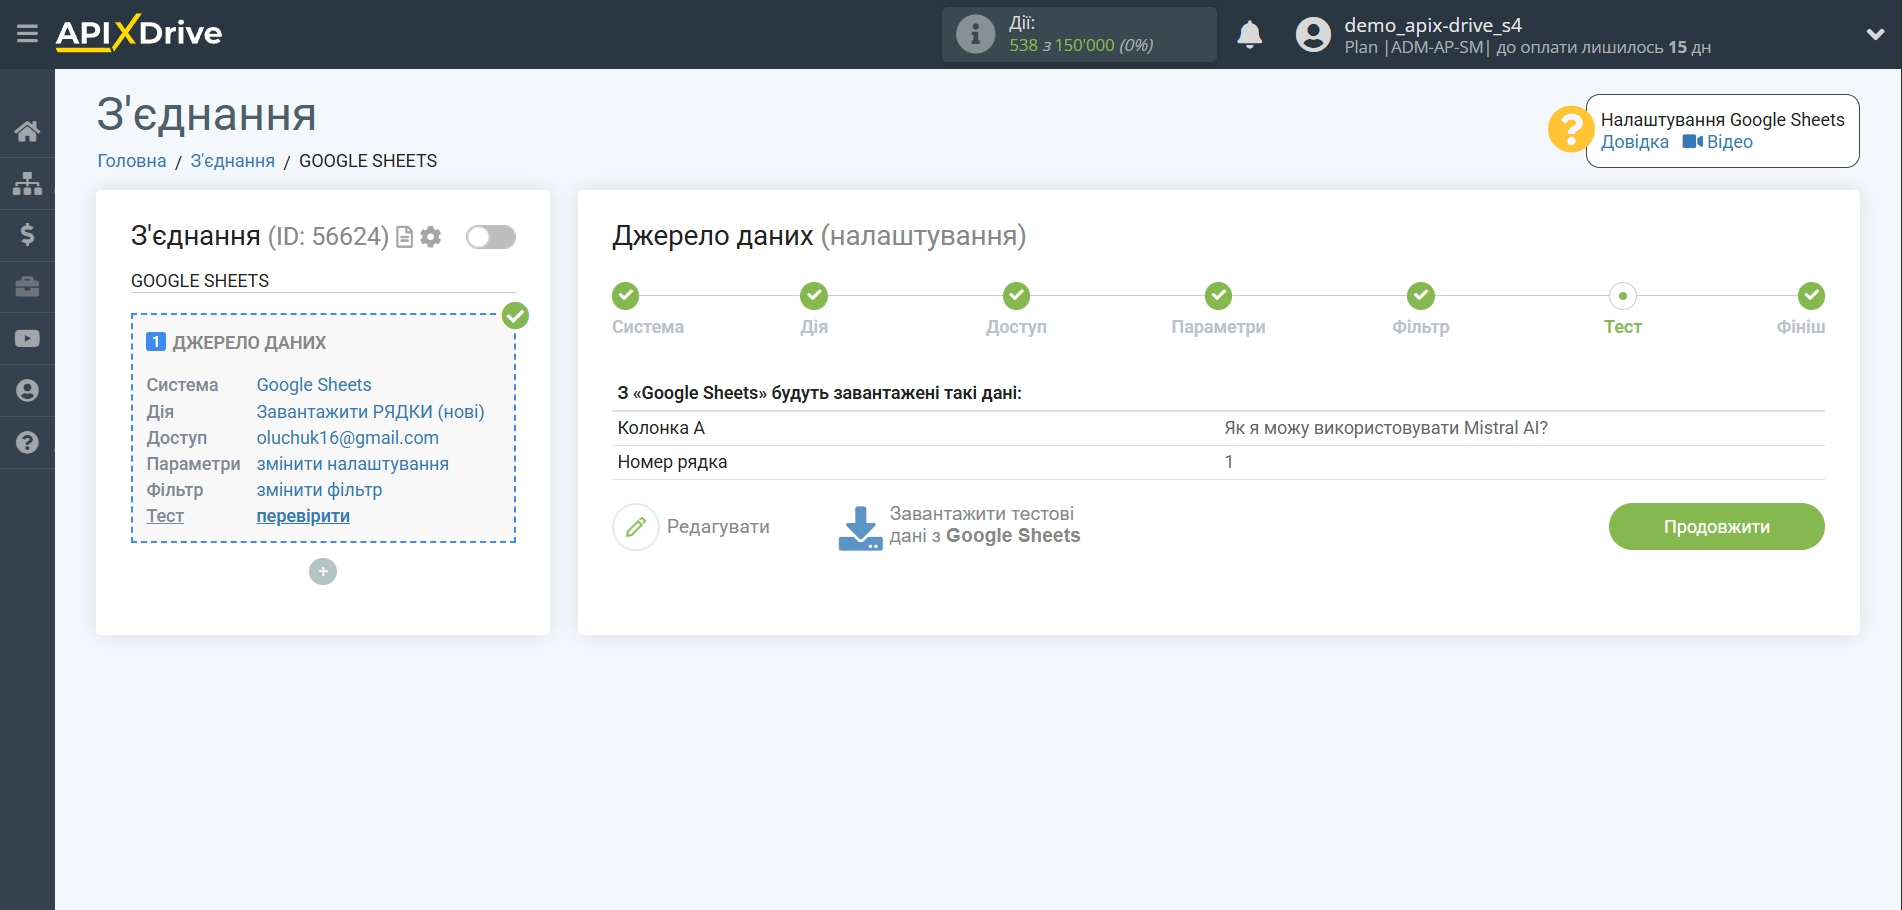The width and height of the screenshot is (1902, 910).
Task: Open billing via the dollar sidebar icon
Action: coord(27,235)
